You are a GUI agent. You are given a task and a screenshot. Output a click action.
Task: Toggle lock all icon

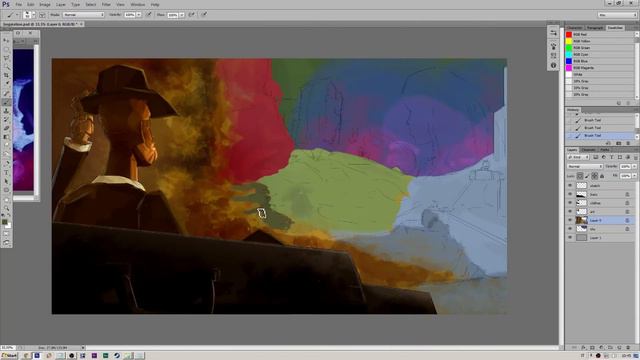602,176
